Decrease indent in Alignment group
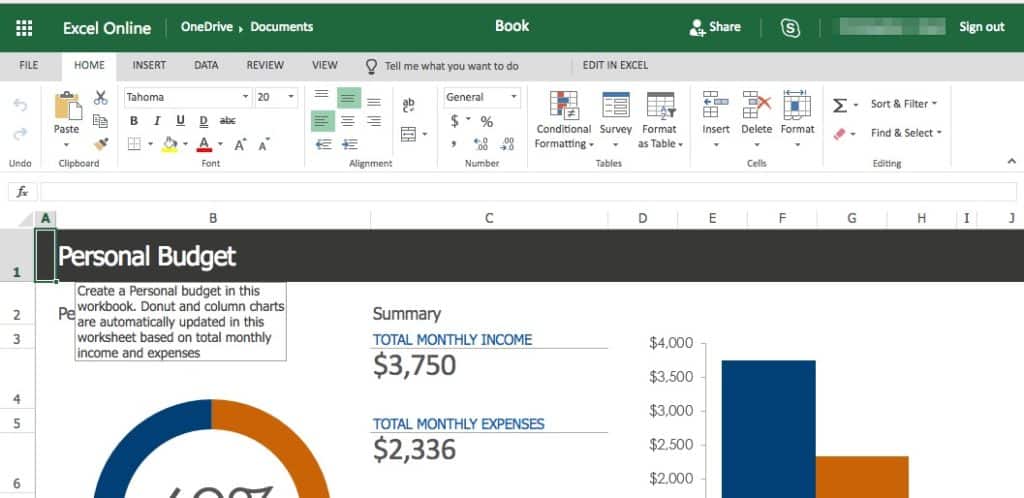 click(x=323, y=144)
